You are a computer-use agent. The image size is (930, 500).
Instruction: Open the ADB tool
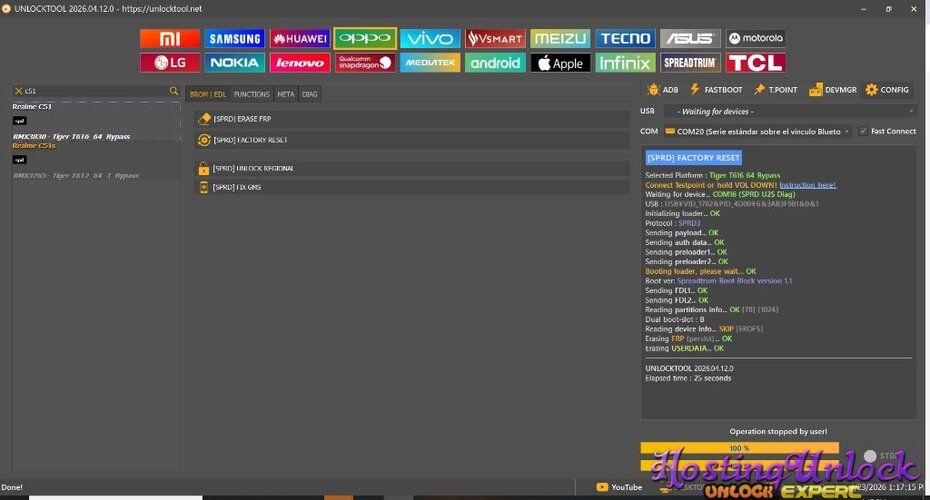click(x=663, y=90)
